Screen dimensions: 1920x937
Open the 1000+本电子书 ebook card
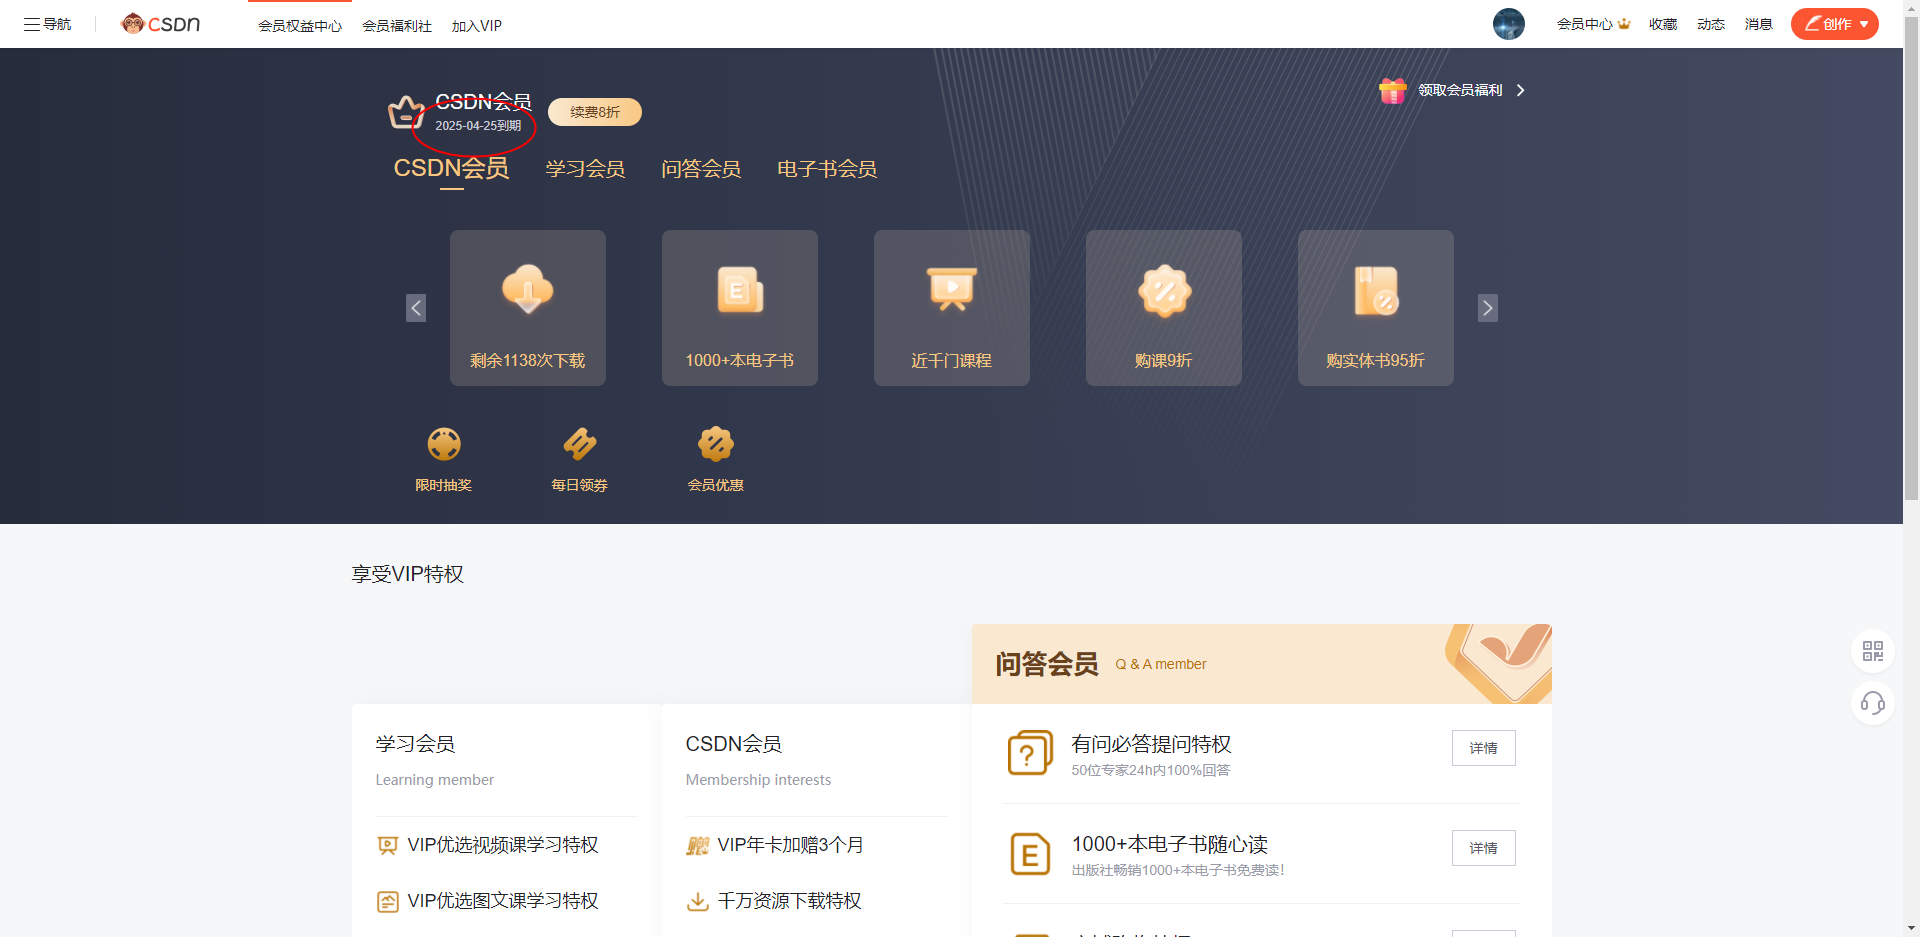coord(740,308)
